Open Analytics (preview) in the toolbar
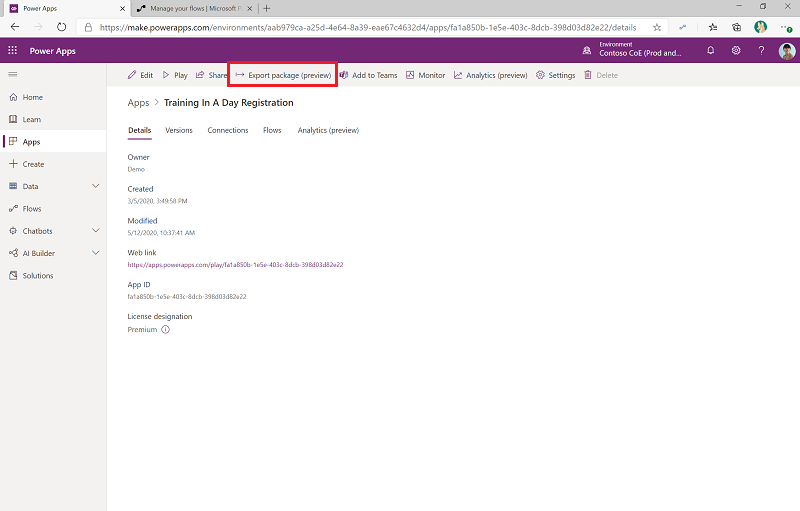800x511 pixels. (491, 75)
